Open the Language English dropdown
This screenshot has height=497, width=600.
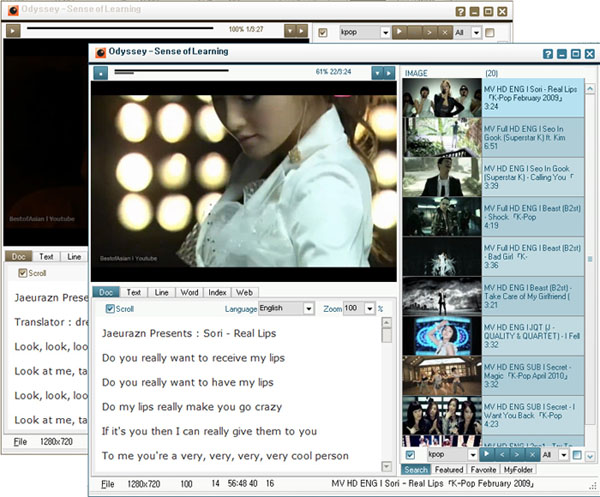pos(308,308)
